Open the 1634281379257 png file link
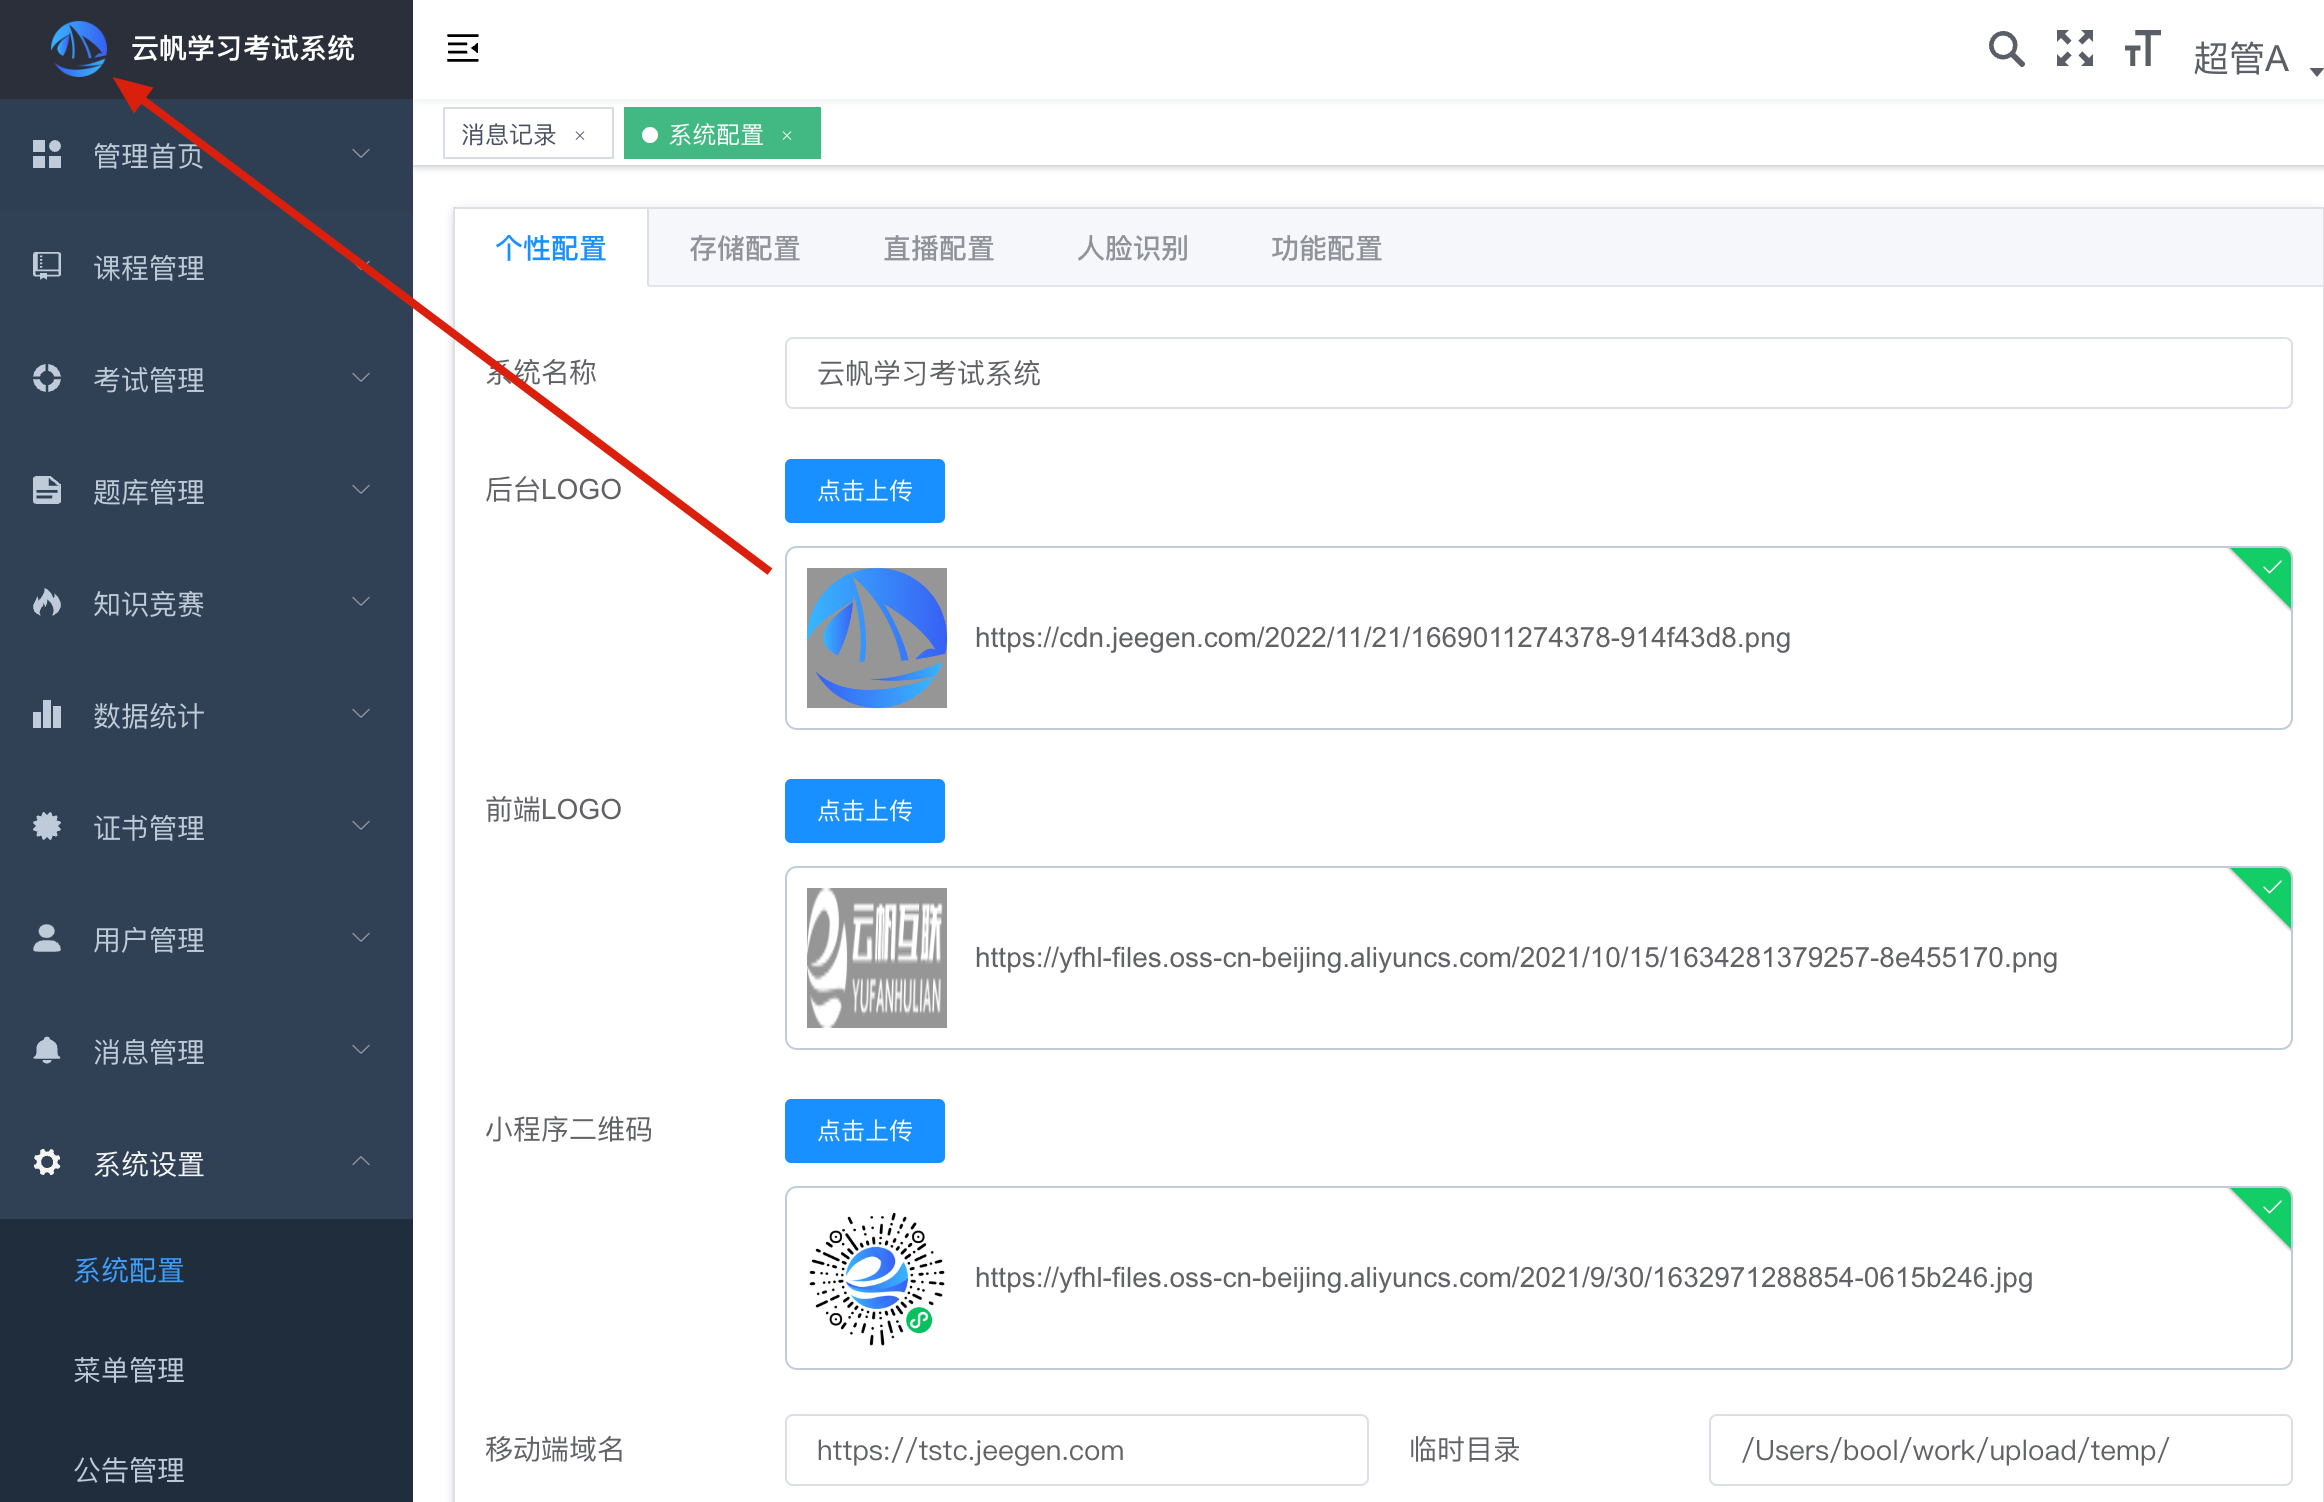 coord(1516,958)
